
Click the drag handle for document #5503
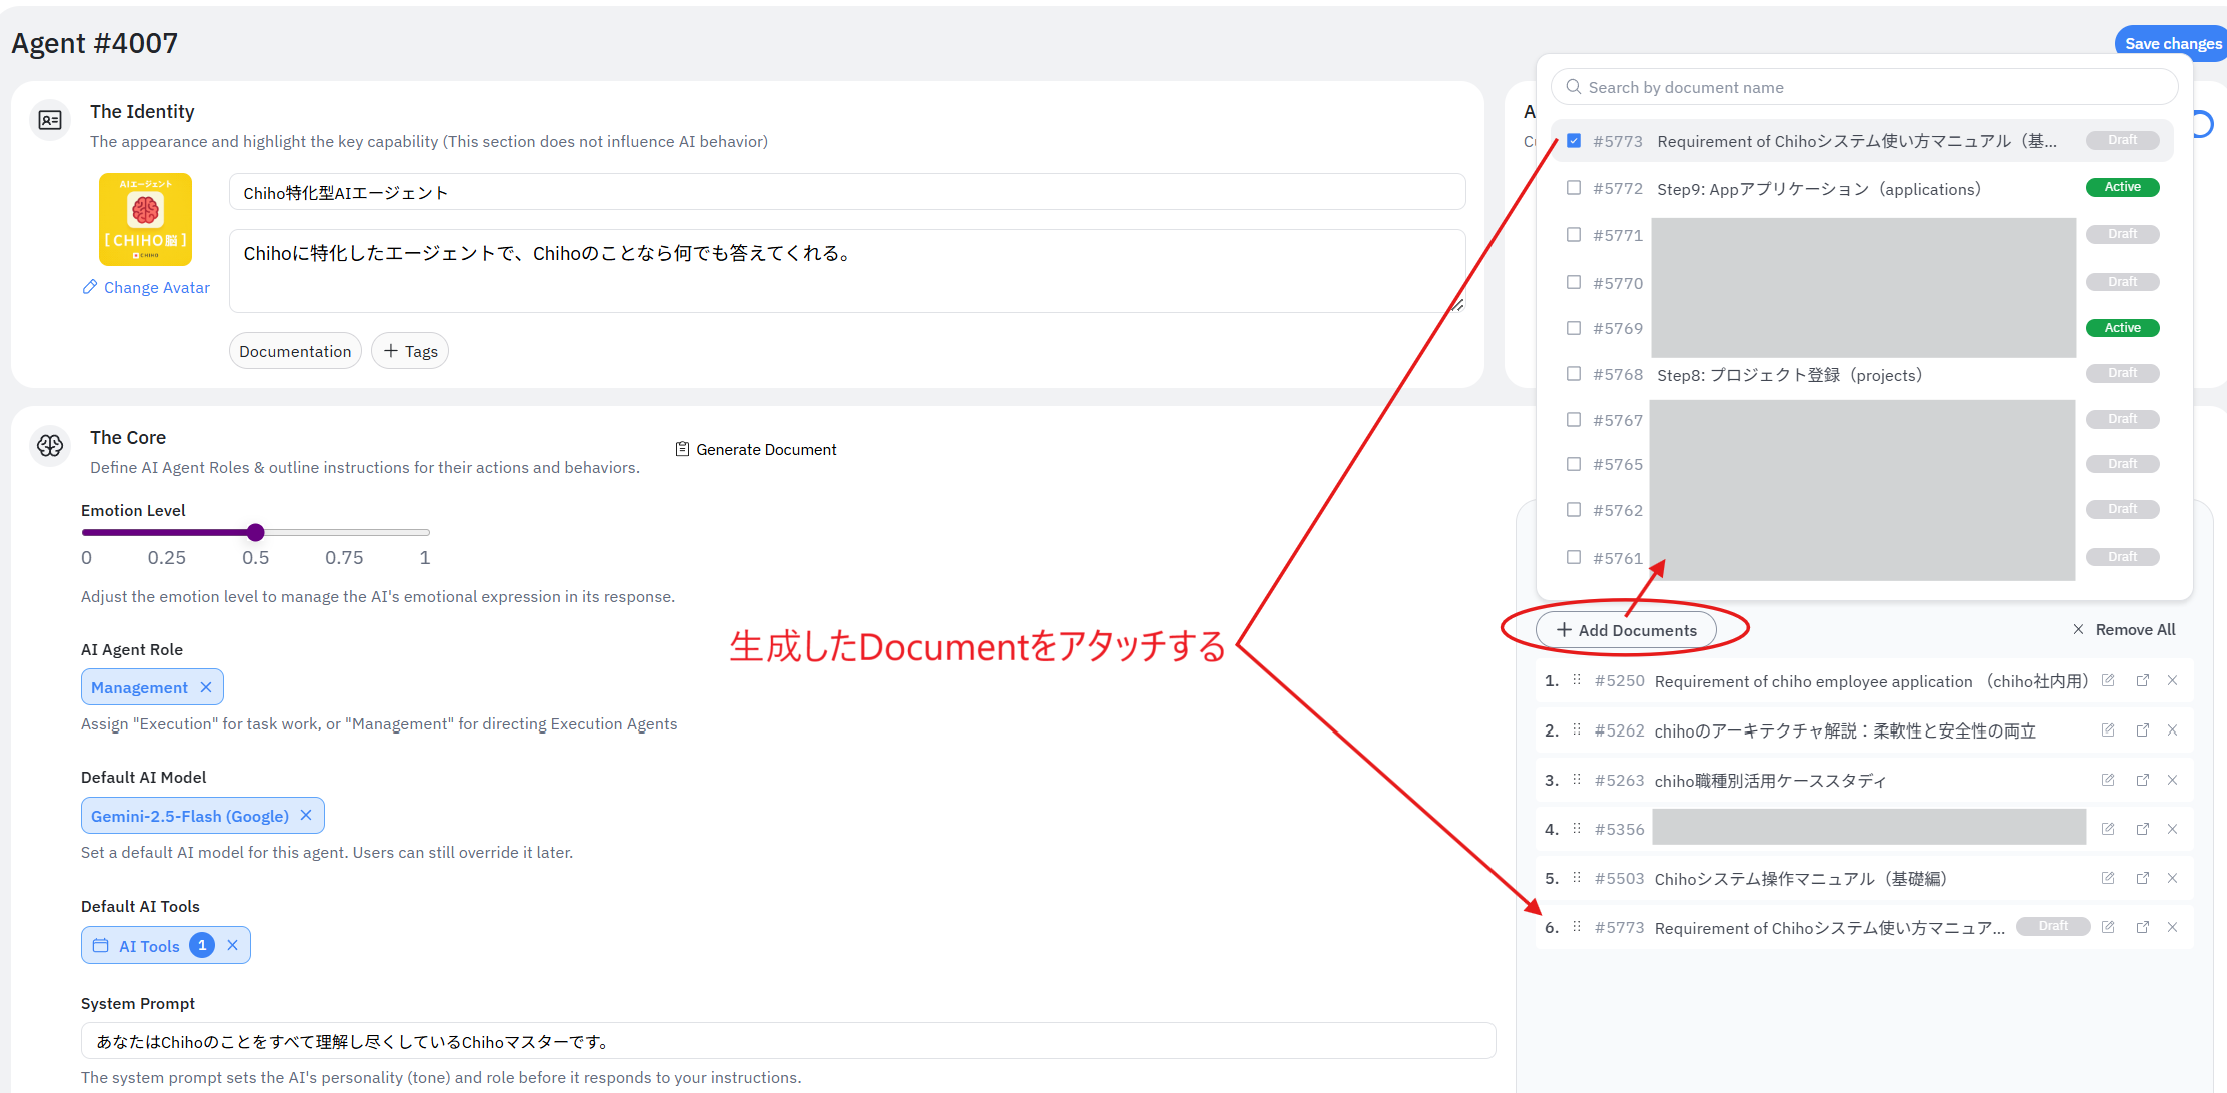click(1577, 878)
